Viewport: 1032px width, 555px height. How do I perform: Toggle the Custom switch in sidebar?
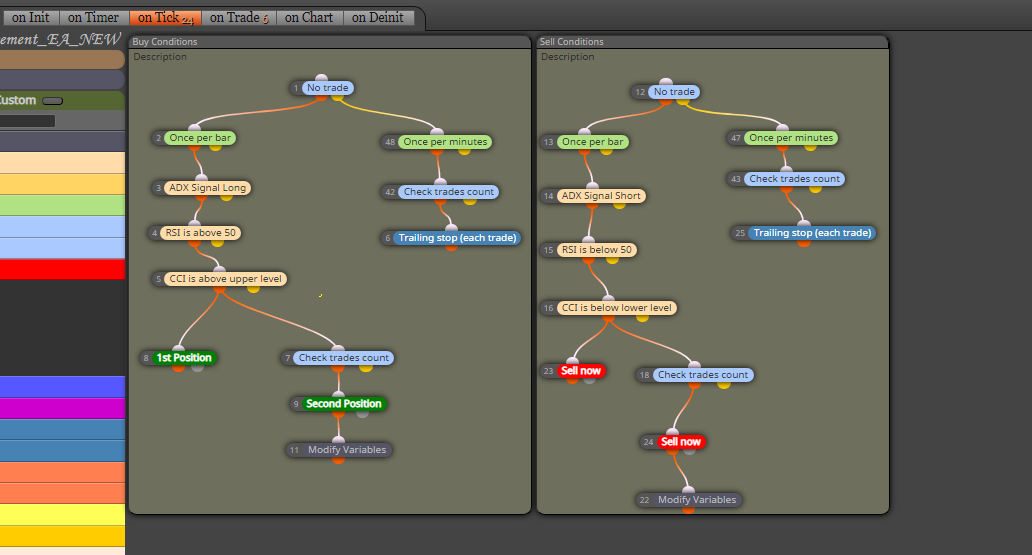(x=53, y=101)
